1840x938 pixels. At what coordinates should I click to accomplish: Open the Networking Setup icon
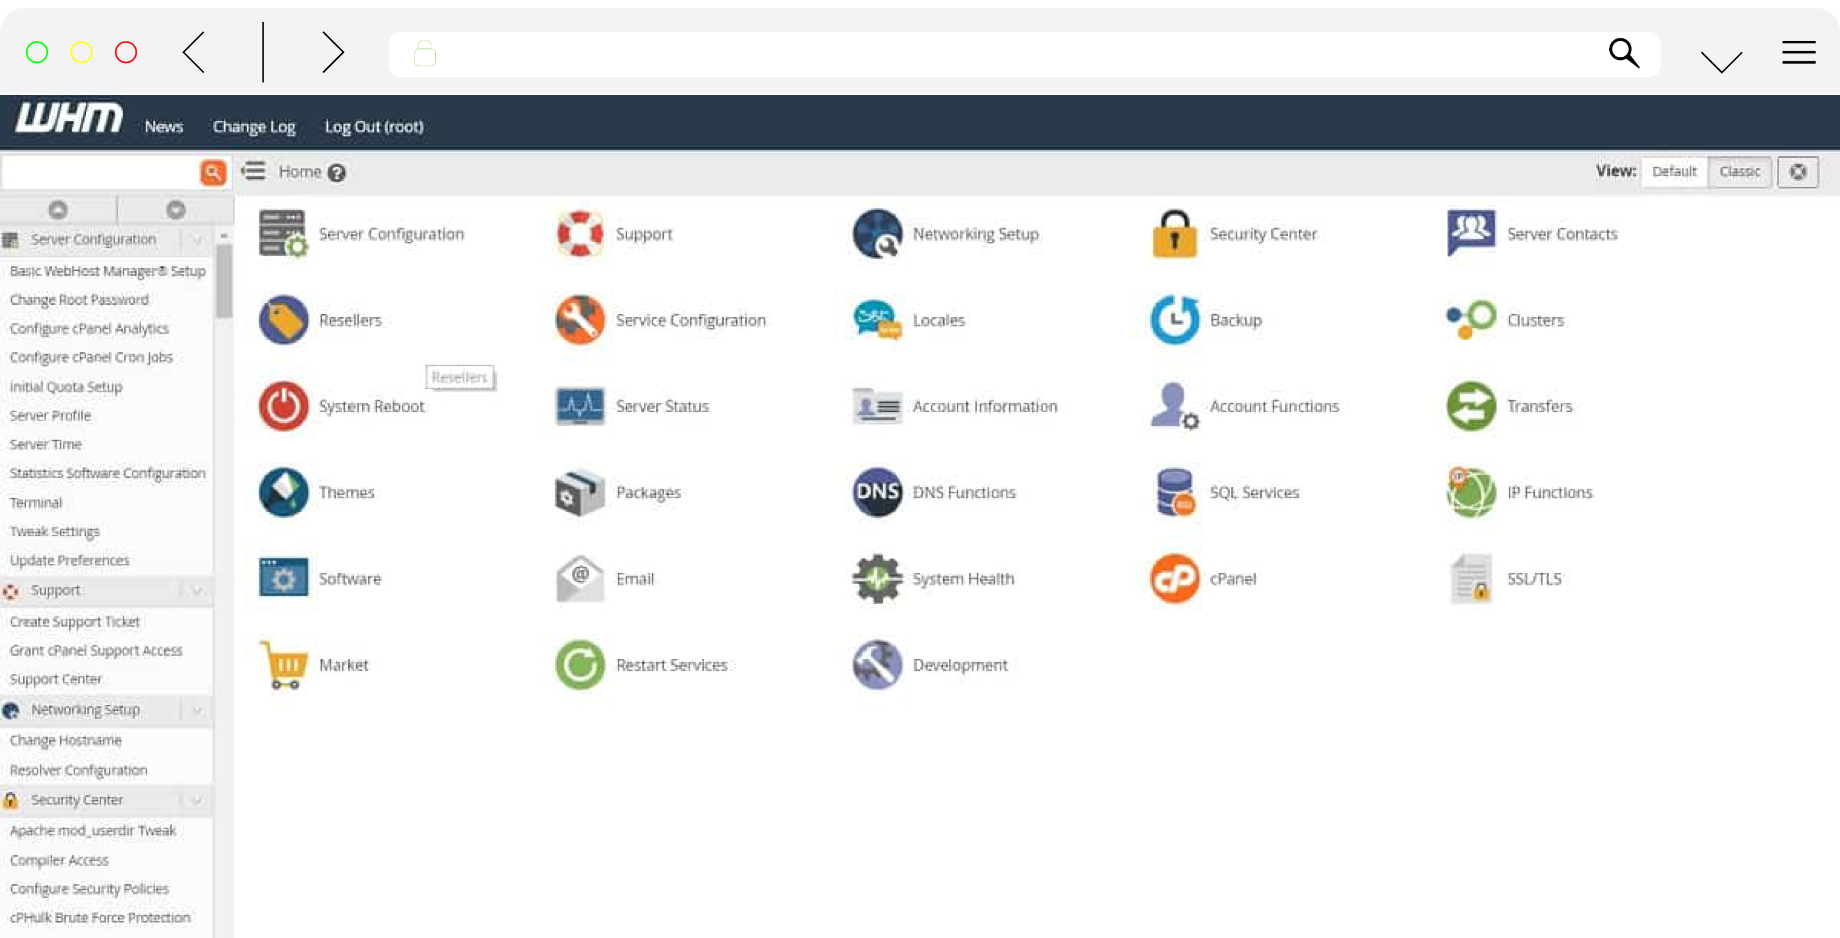[x=877, y=234]
